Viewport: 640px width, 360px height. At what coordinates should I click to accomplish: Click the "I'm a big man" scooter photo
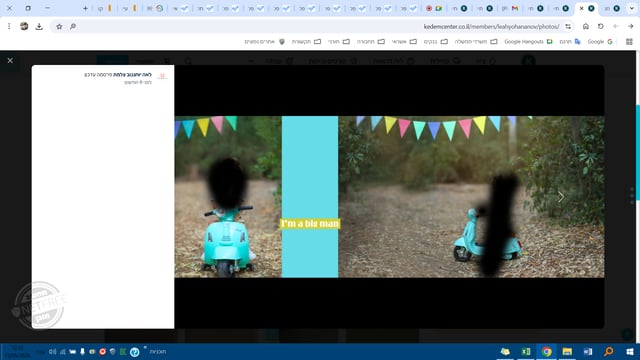389,197
